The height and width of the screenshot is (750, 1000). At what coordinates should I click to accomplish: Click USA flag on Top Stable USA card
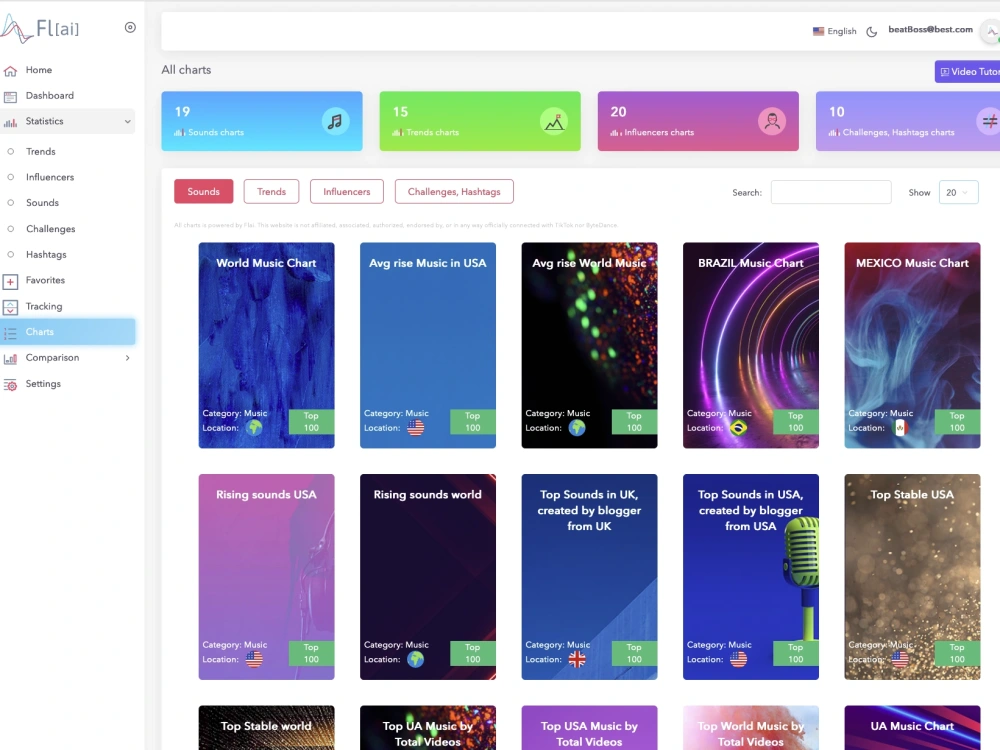coord(901,659)
